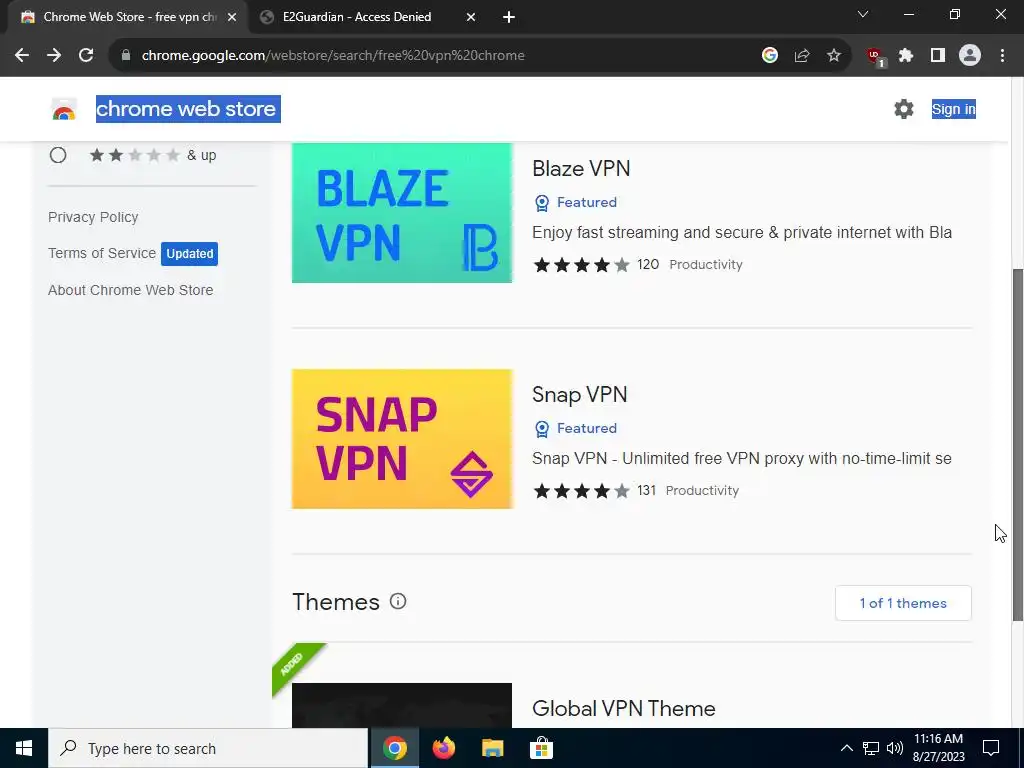Switch to E2Guardian Access Denied tab
Screen dimensions: 1024x768
(357, 17)
